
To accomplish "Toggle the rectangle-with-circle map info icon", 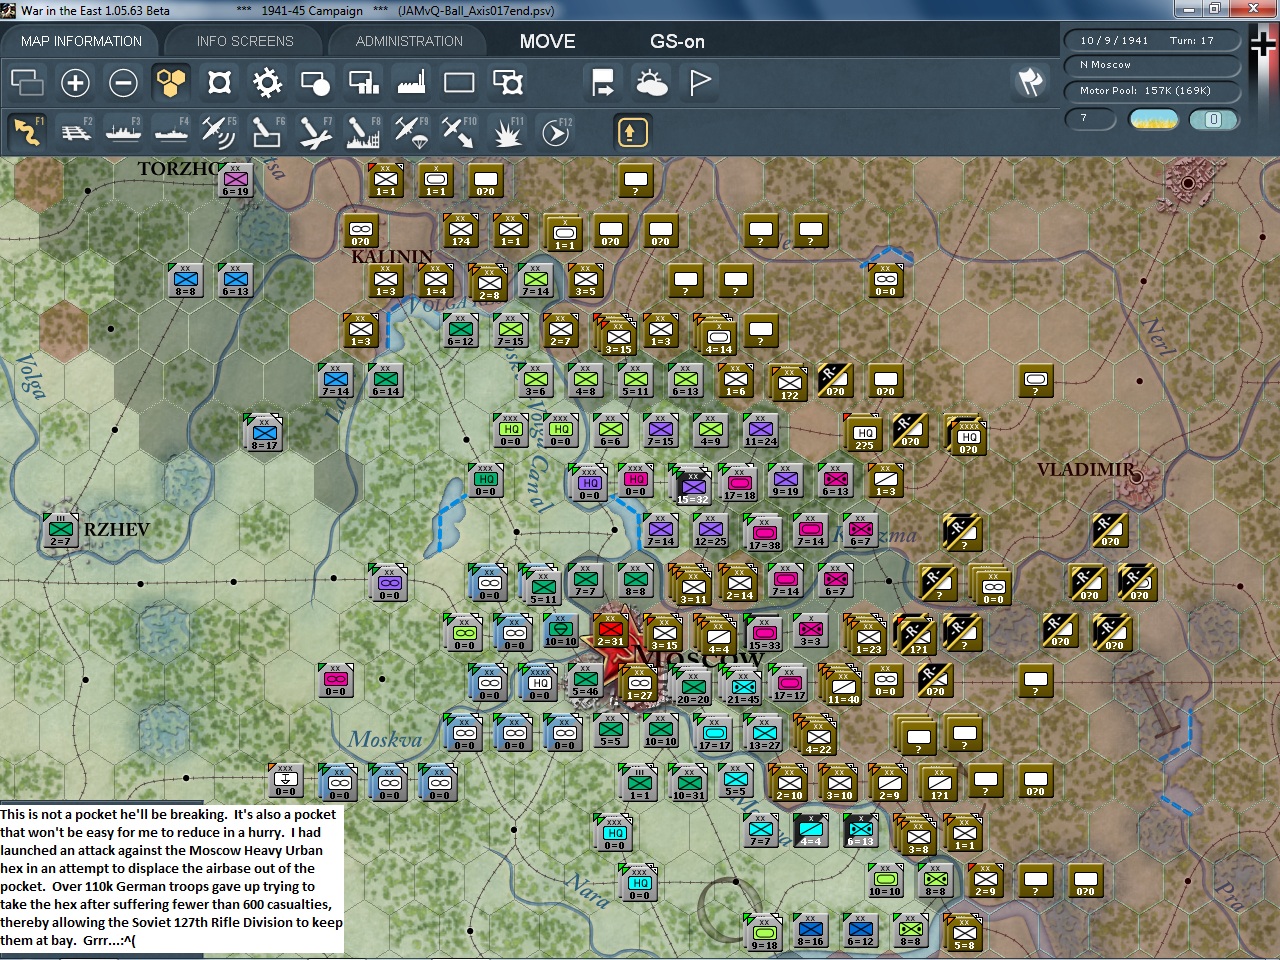I will [x=315, y=82].
